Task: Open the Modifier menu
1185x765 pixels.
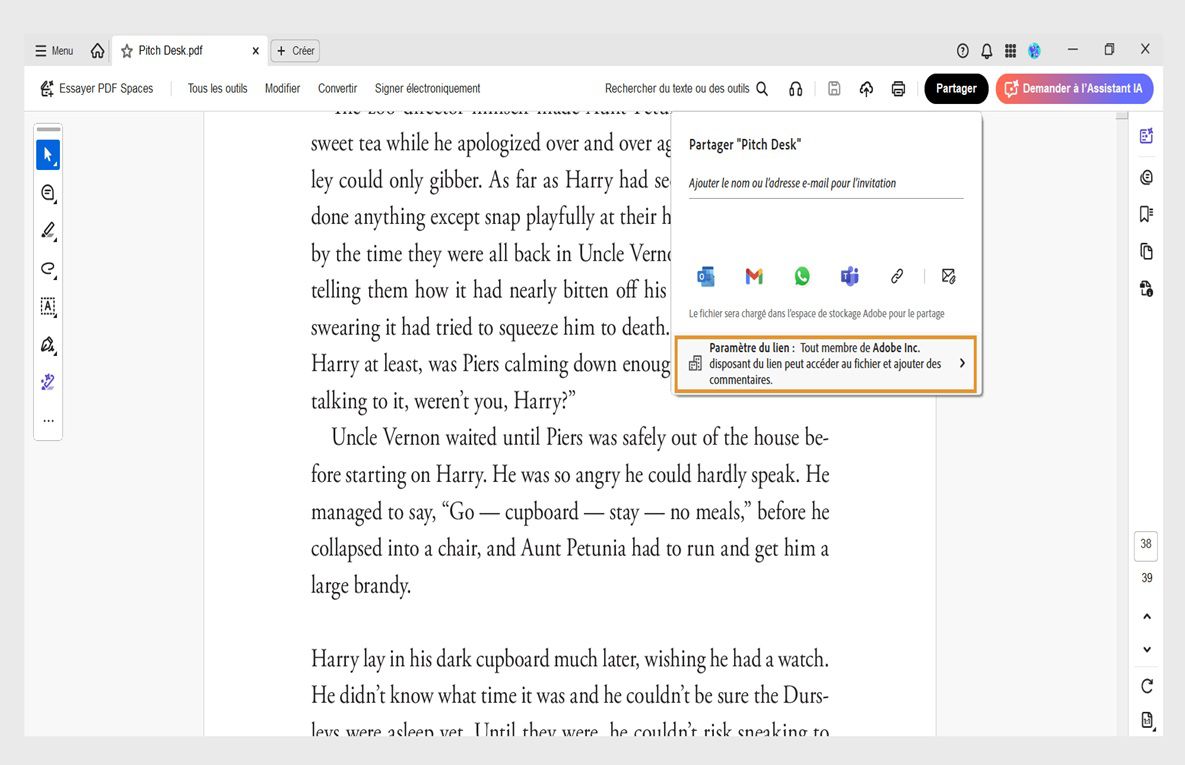Action: coord(282,88)
